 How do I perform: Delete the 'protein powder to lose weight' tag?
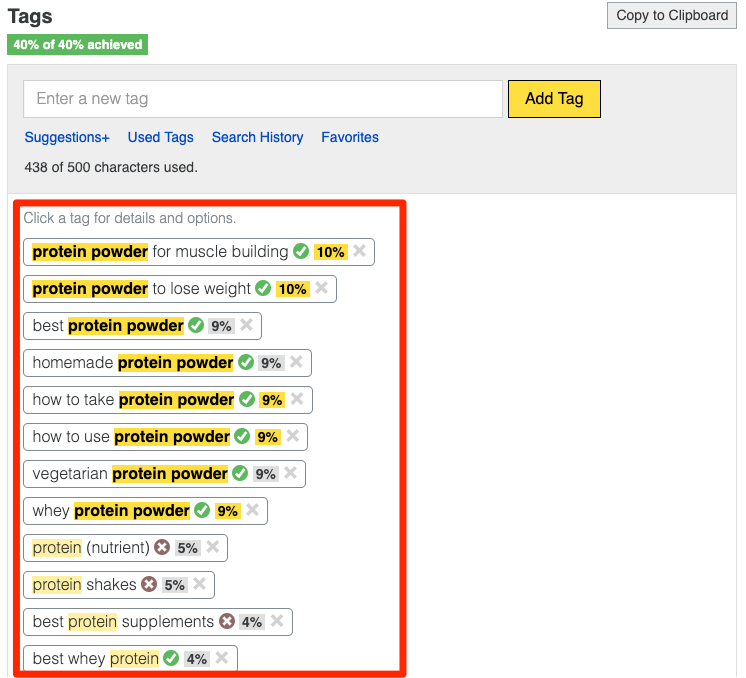coord(321,289)
